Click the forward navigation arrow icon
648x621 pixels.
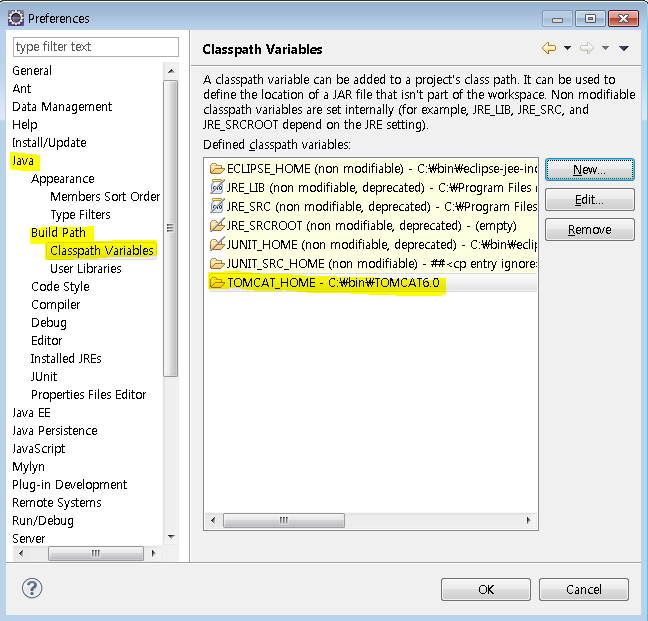pos(587,48)
